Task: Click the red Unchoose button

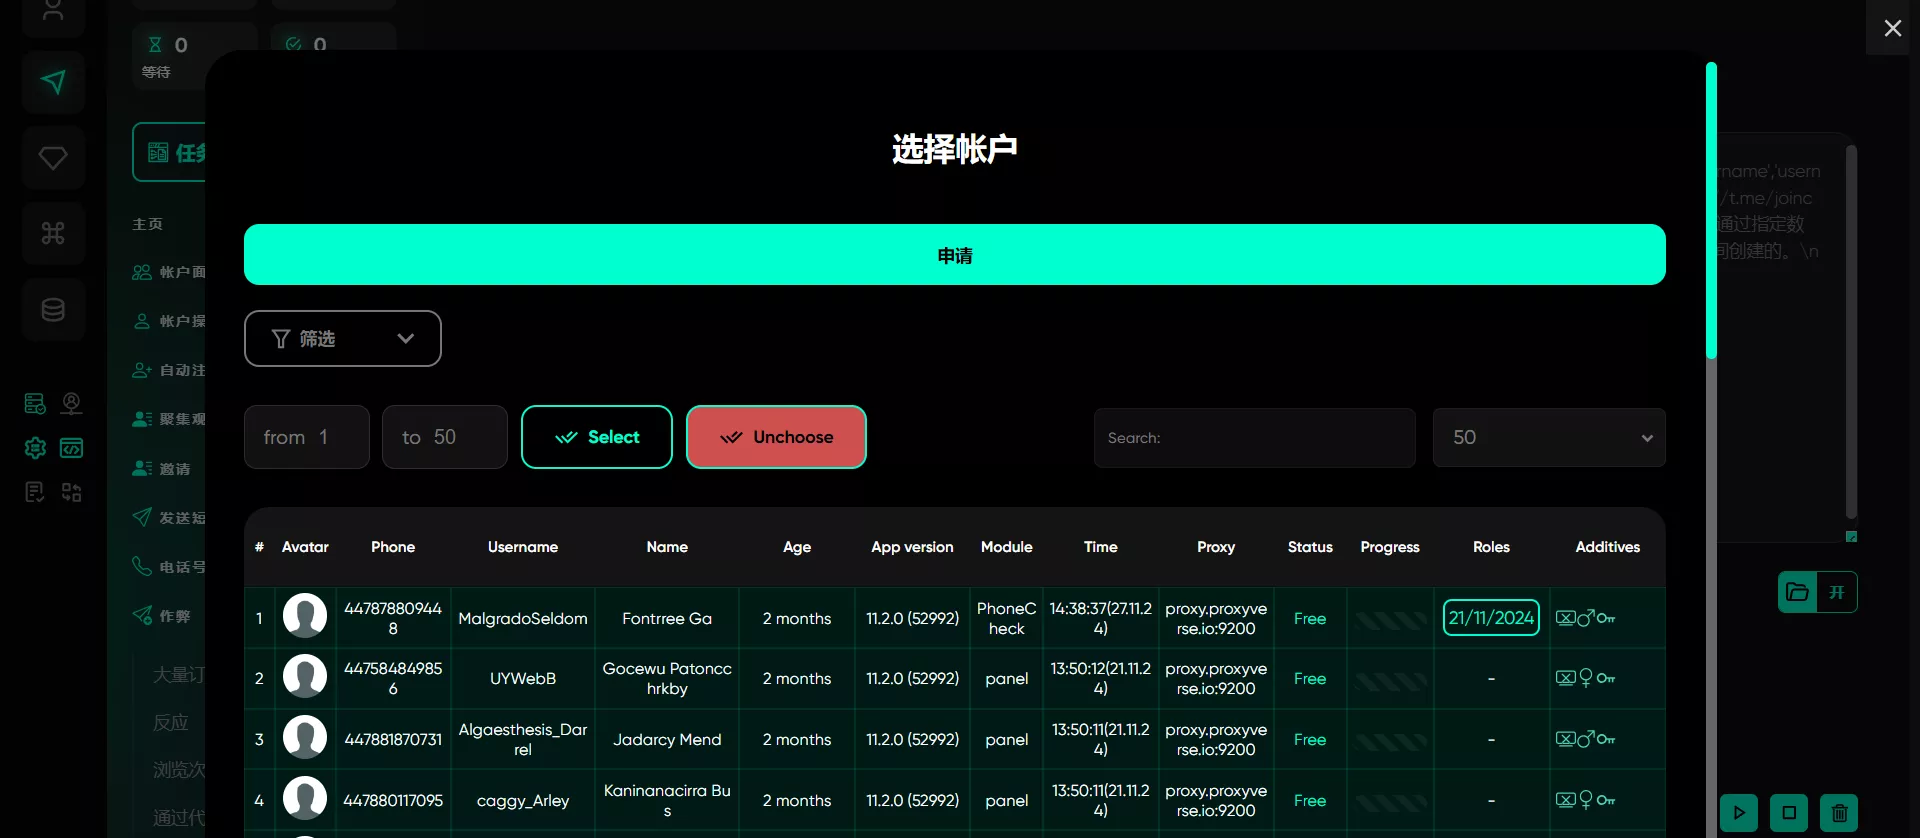Action: point(776,437)
